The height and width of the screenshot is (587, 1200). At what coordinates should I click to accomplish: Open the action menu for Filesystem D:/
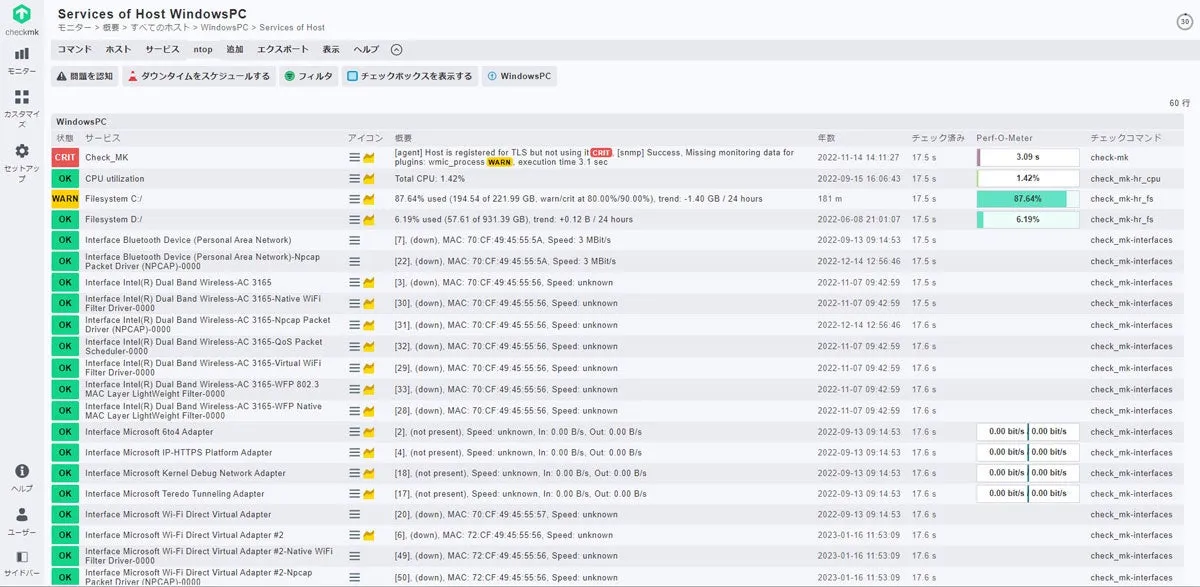coord(354,219)
